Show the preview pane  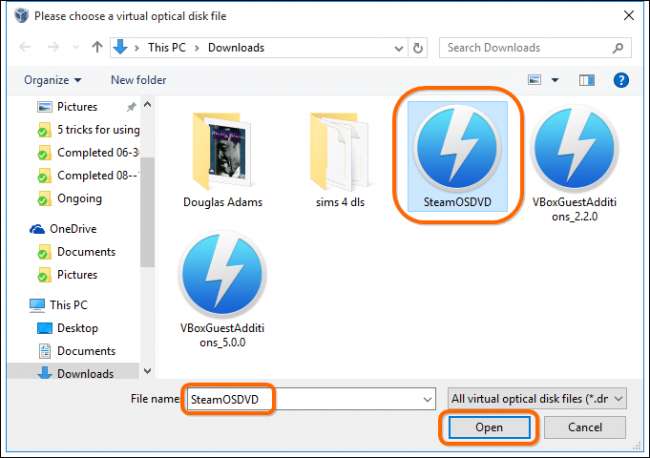(x=587, y=80)
